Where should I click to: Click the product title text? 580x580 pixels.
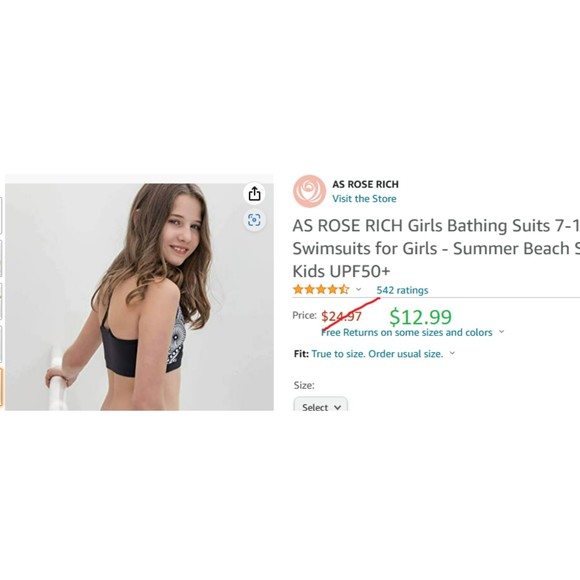[x=436, y=248]
